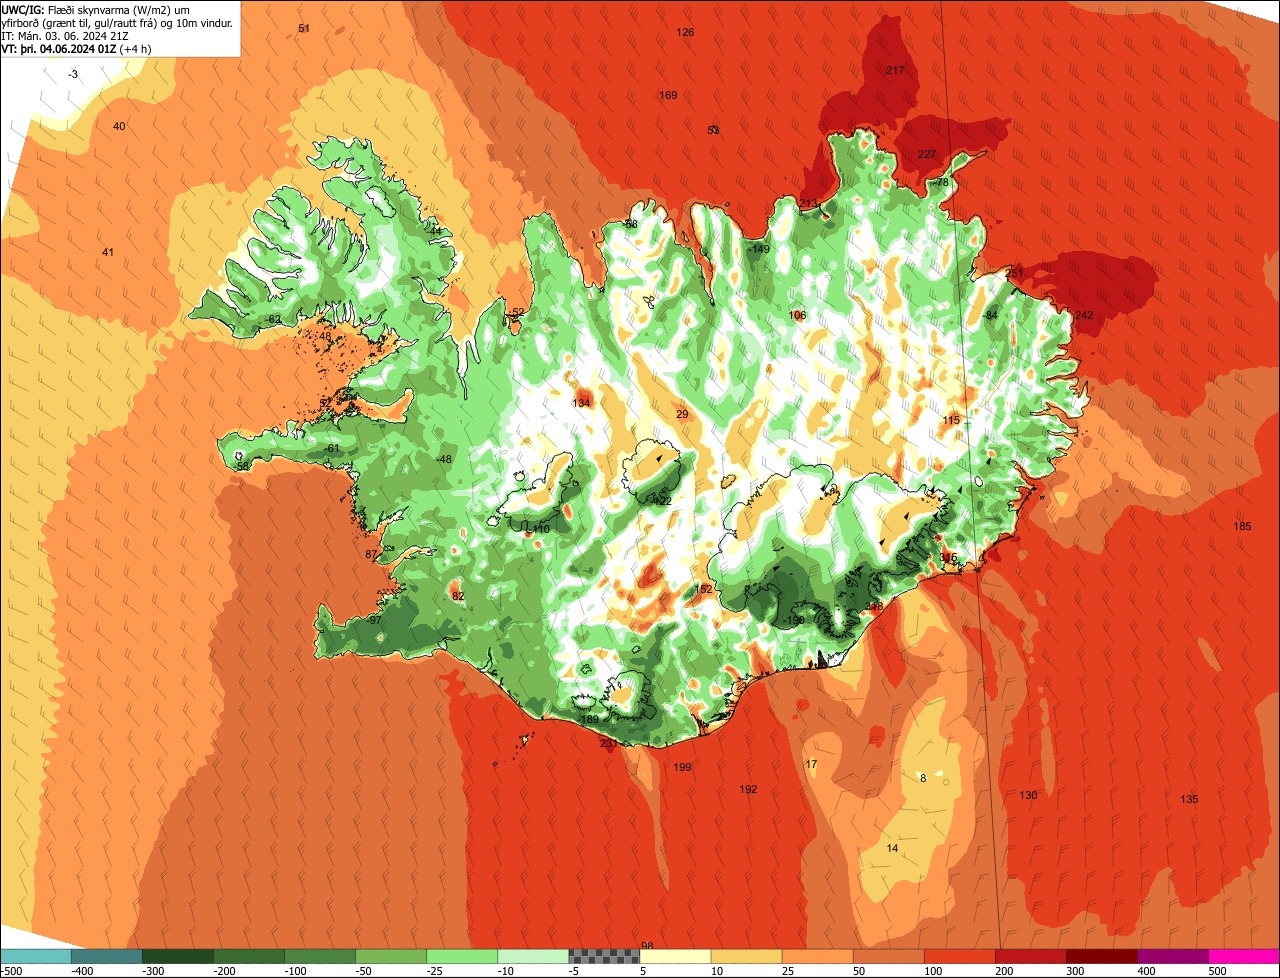Click the map value '-48' in the west
1280x978 pixels.
click(444, 459)
